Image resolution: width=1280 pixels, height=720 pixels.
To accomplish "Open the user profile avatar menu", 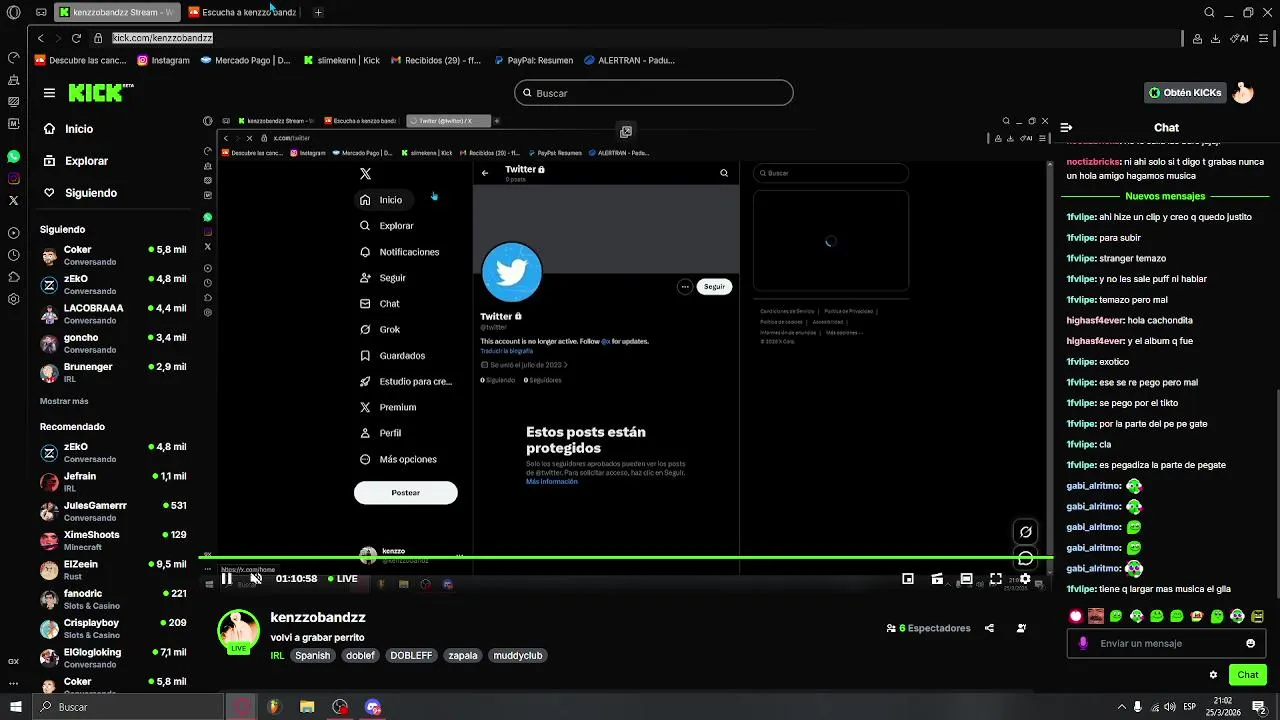I will pyautogui.click(x=1243, y=93).
